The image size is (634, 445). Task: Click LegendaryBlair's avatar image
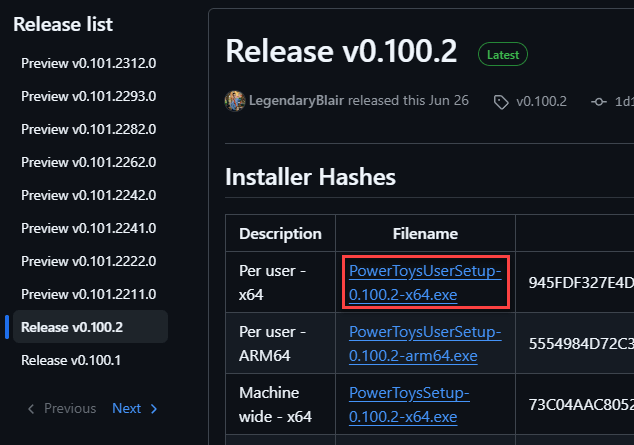[235, 101]
